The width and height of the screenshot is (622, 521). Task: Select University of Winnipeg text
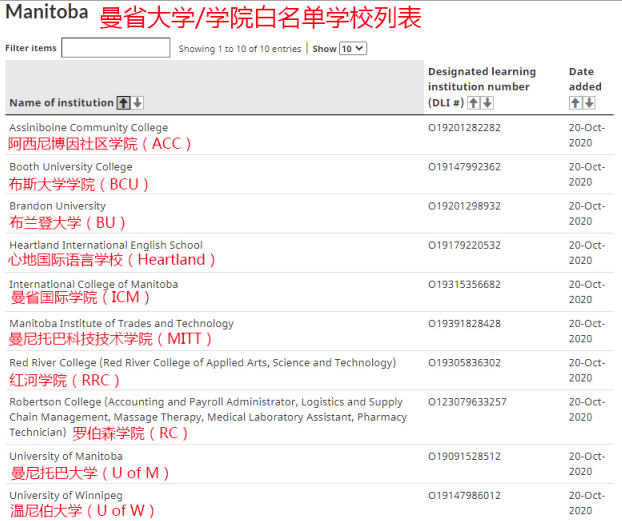(x=66, y=496)
